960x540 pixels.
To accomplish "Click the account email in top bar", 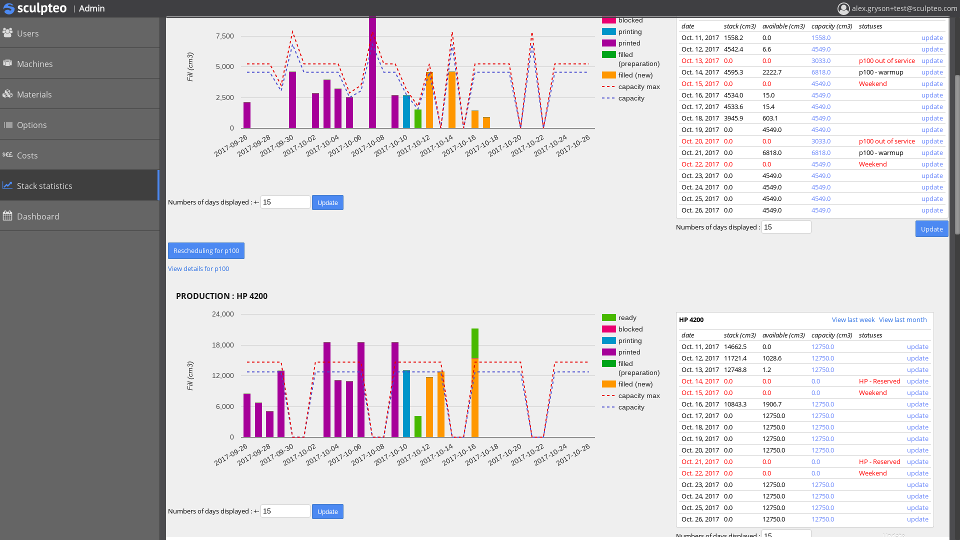I will (904, 9).
